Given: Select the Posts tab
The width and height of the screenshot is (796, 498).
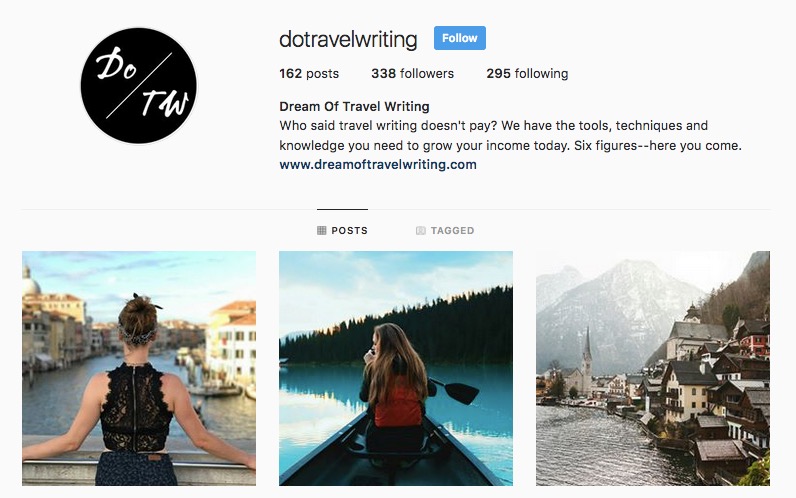Looking at the screenshot, I should (342, 230).
